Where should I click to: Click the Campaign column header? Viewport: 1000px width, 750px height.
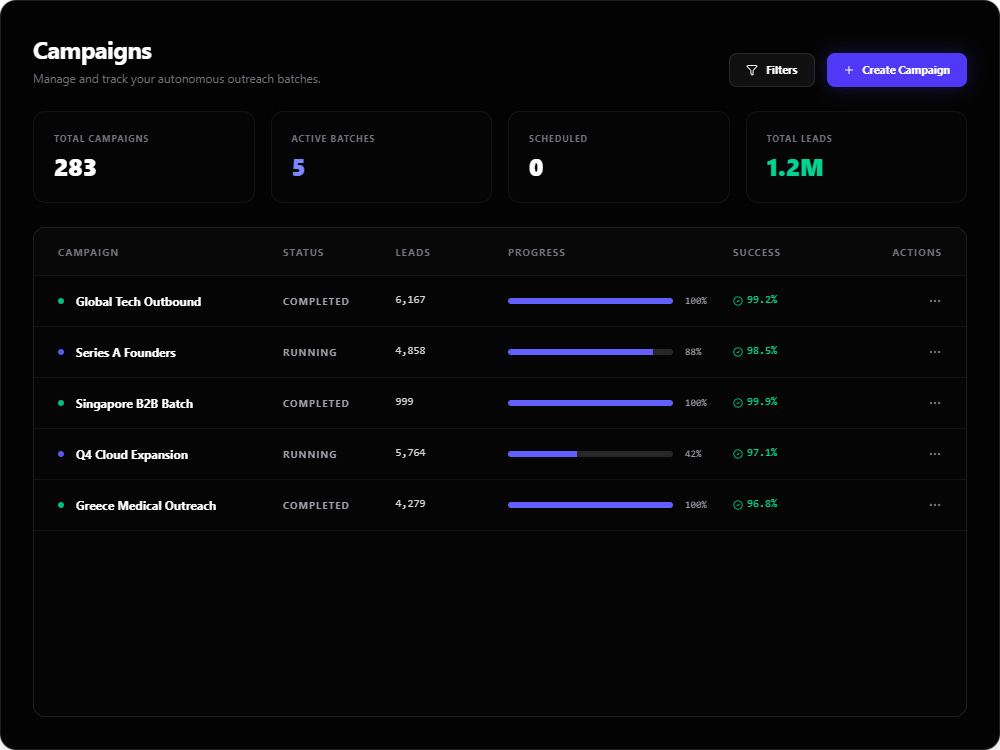[x=88, y=253]
